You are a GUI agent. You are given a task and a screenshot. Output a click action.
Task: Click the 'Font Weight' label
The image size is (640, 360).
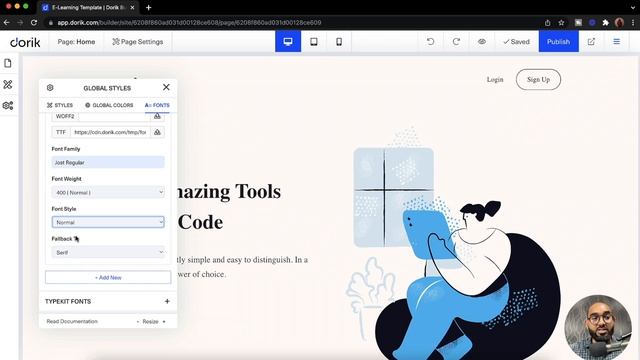(67, 179)
